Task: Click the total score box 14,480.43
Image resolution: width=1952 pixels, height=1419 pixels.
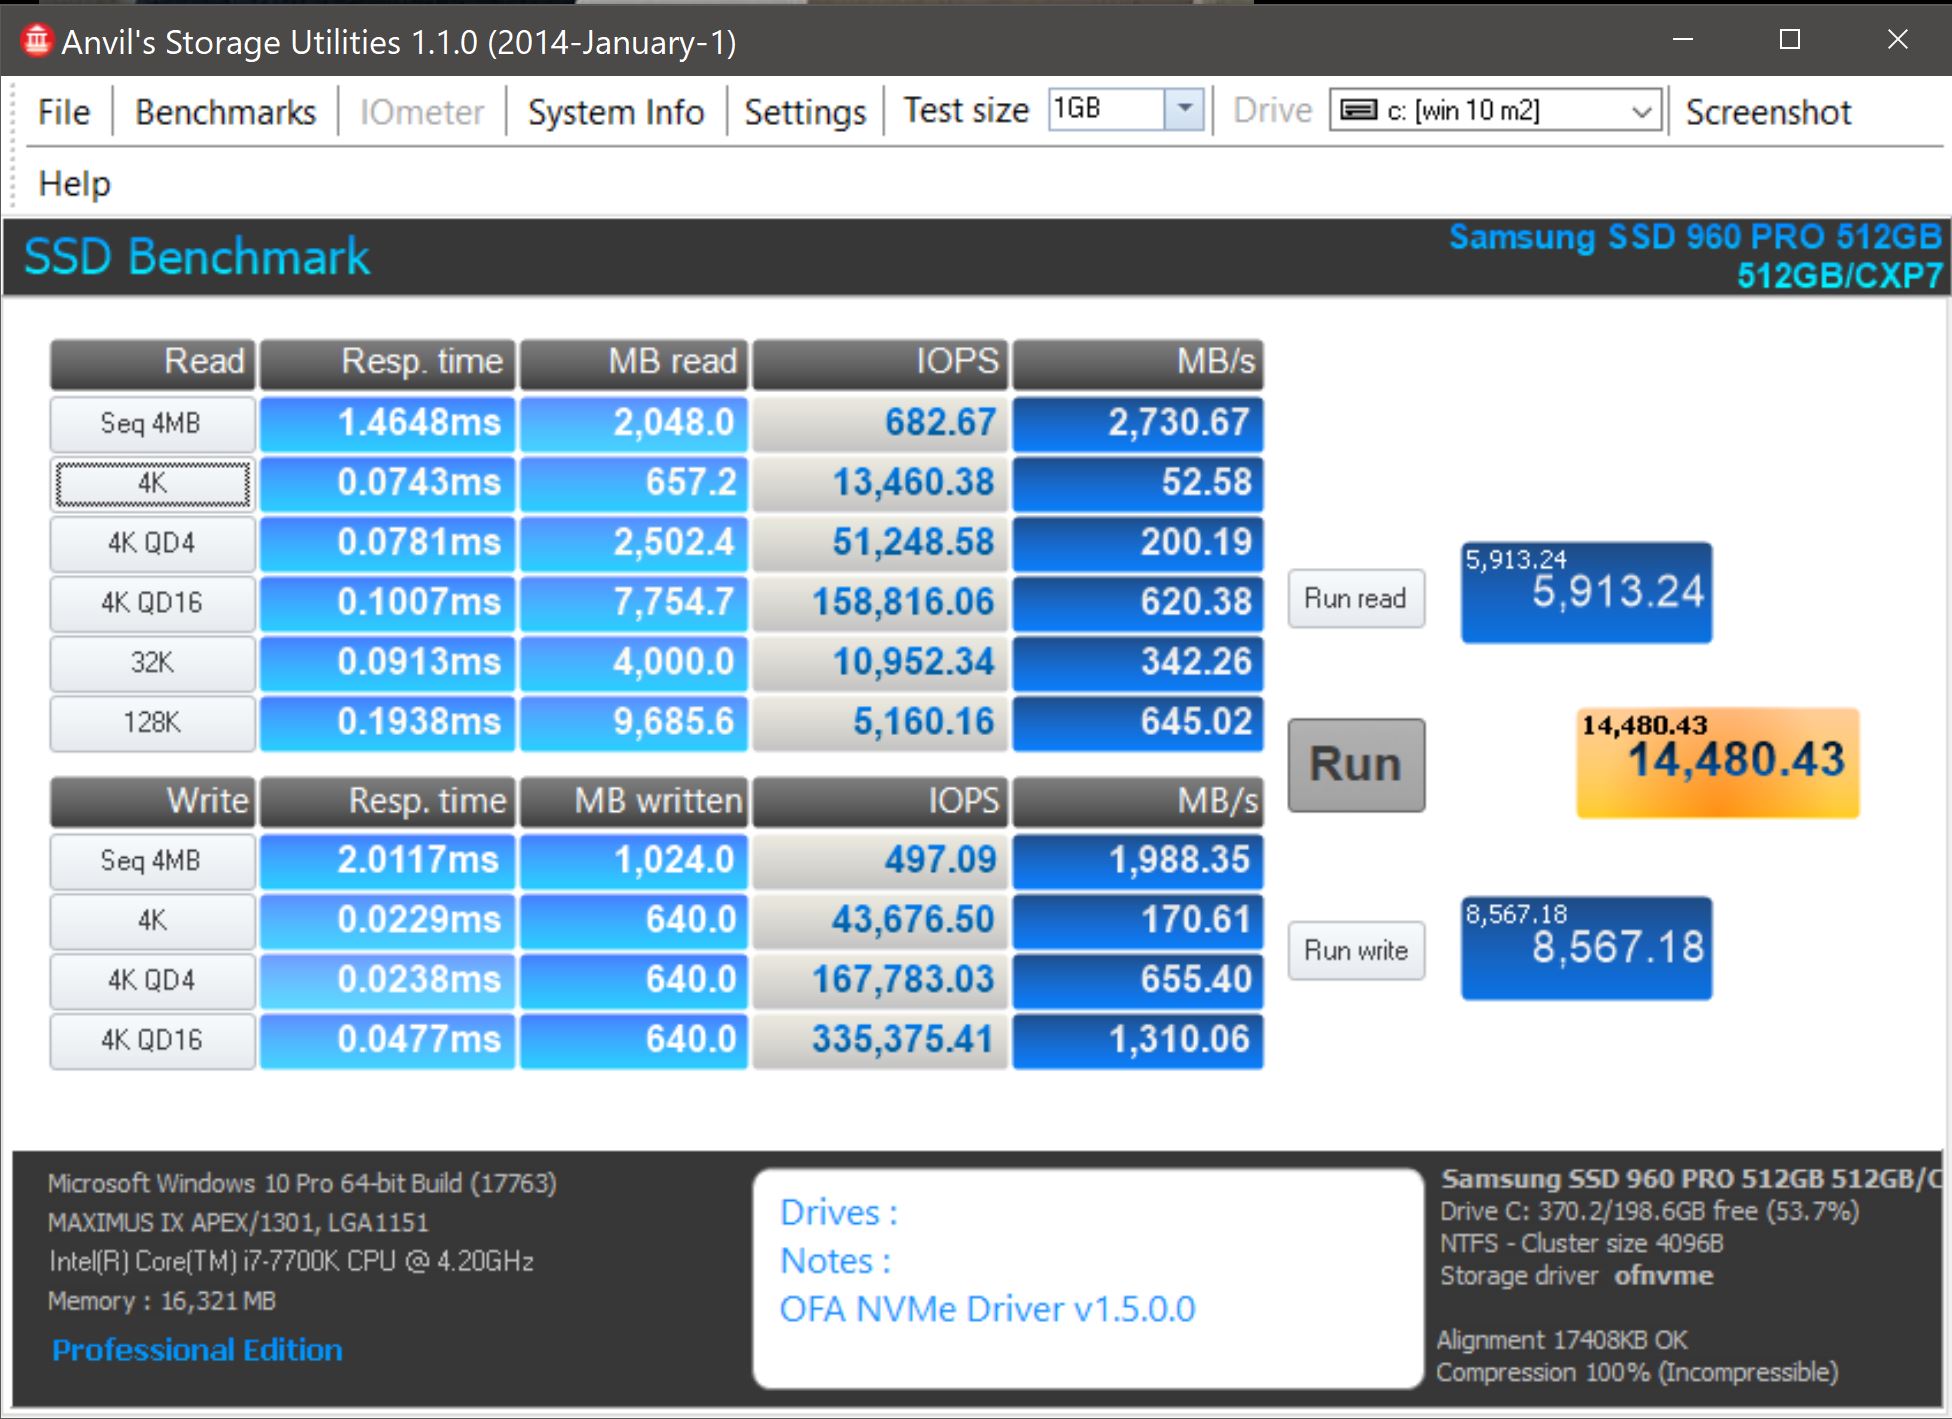Action: (1718, 763)
